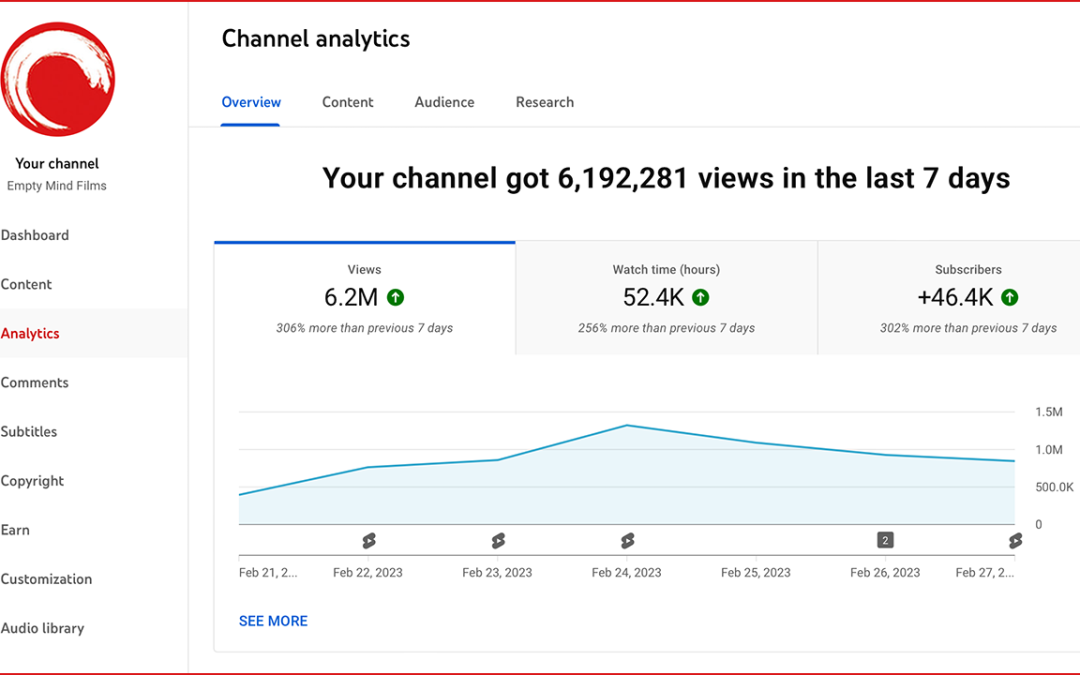The height and width of the screenshot is (675, 1080).
Task: Click the 2 videos marker on Feb 26
Action: tap(885, 540)
